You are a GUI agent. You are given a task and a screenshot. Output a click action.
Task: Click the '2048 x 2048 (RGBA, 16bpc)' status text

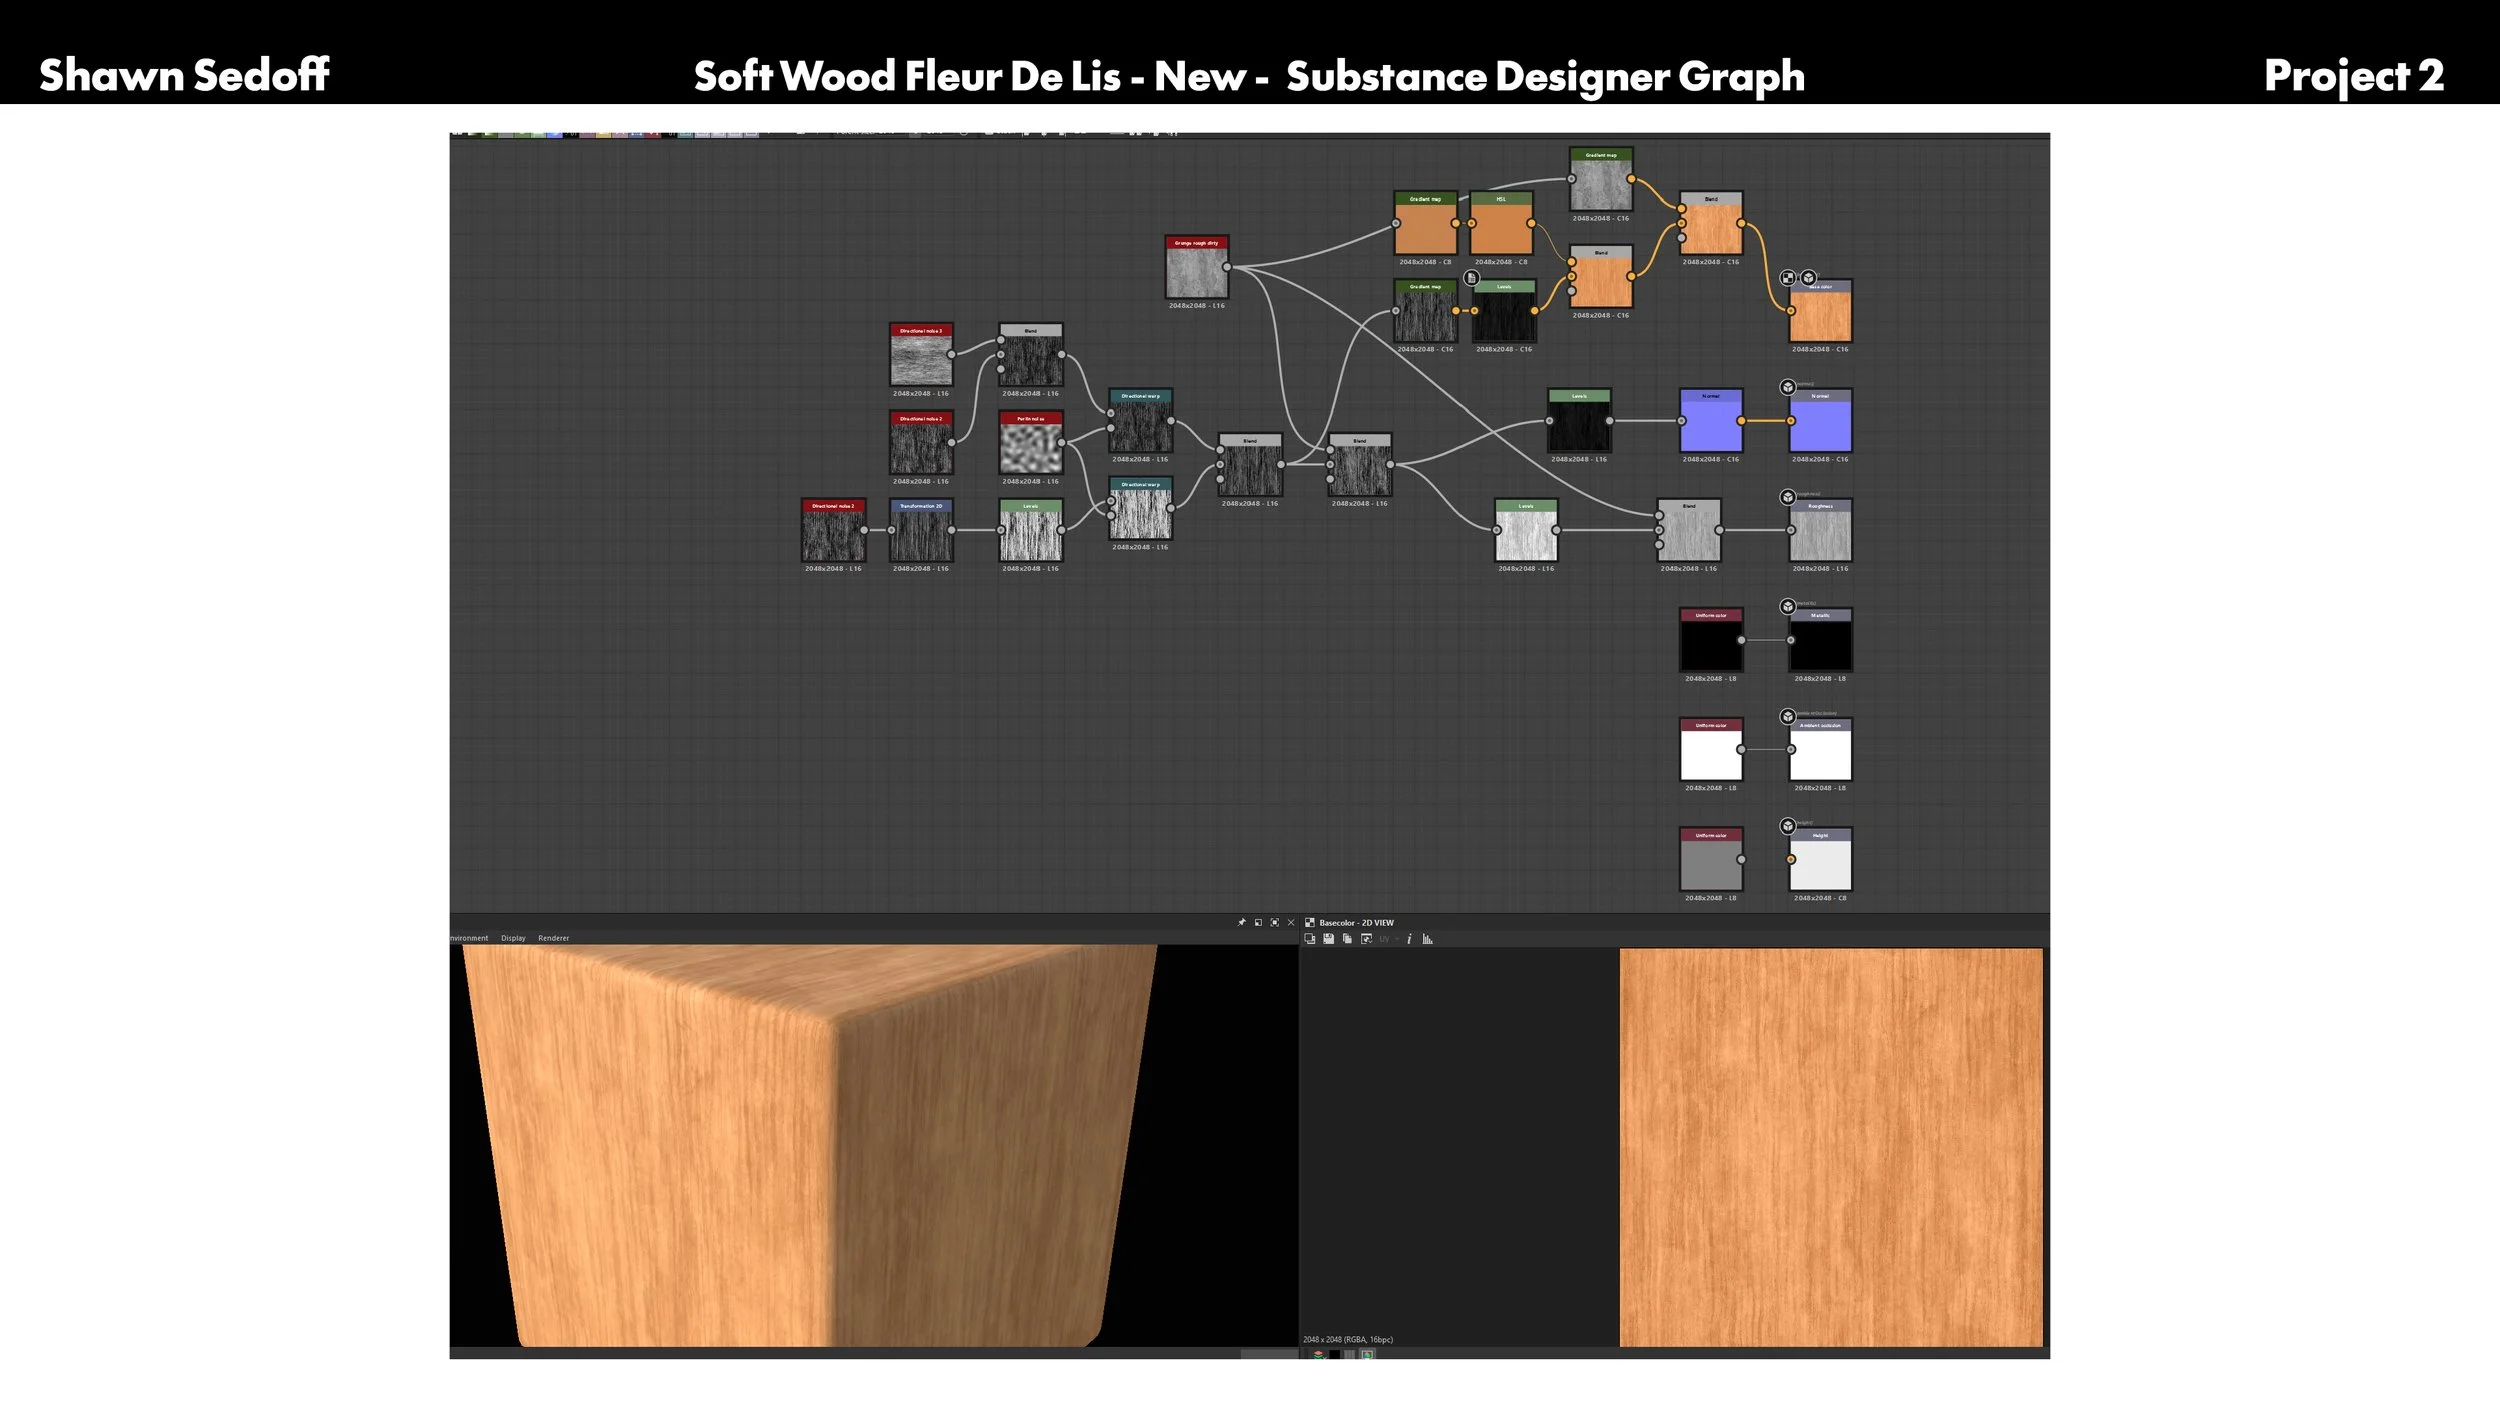(x=1348, y=1340)
